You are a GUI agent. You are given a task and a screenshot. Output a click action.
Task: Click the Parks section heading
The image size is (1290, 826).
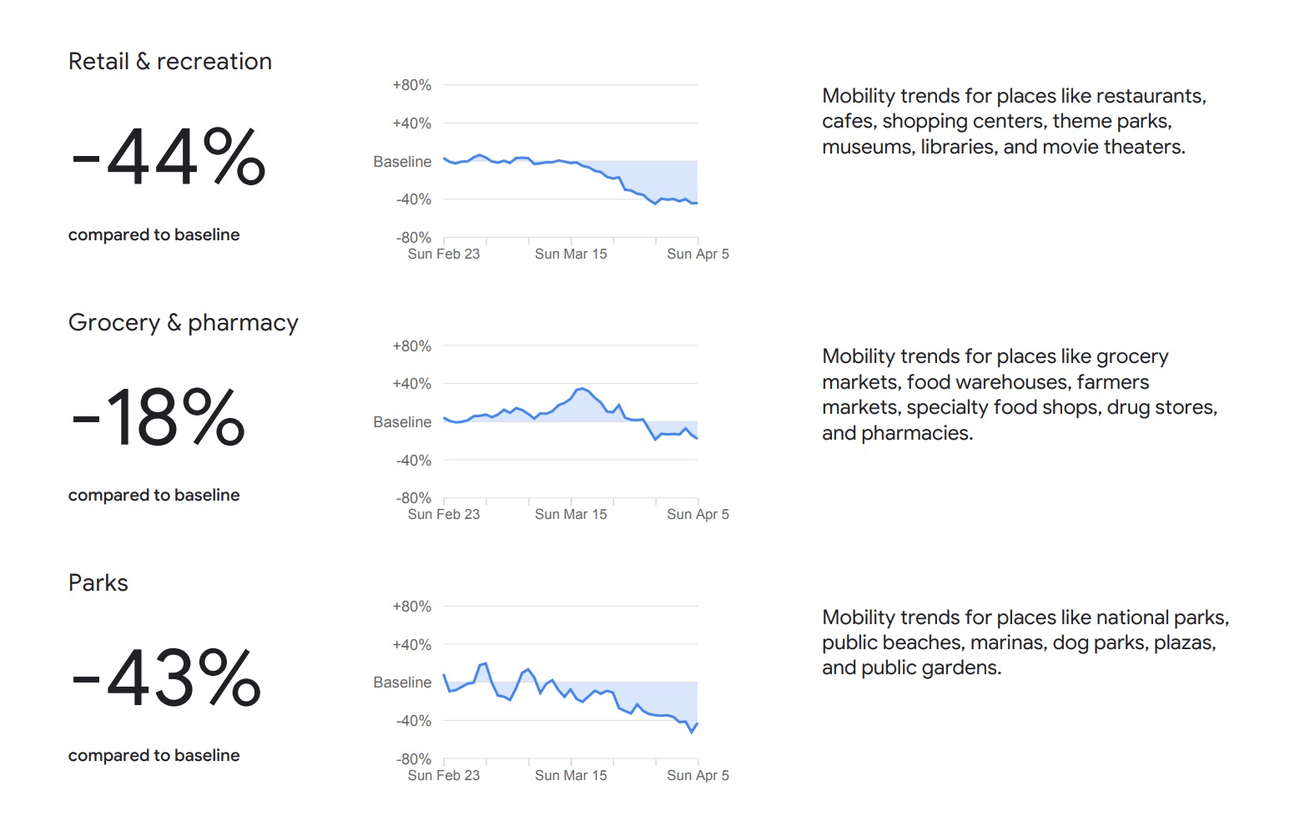pyautogui.click(x=98, y=583)
